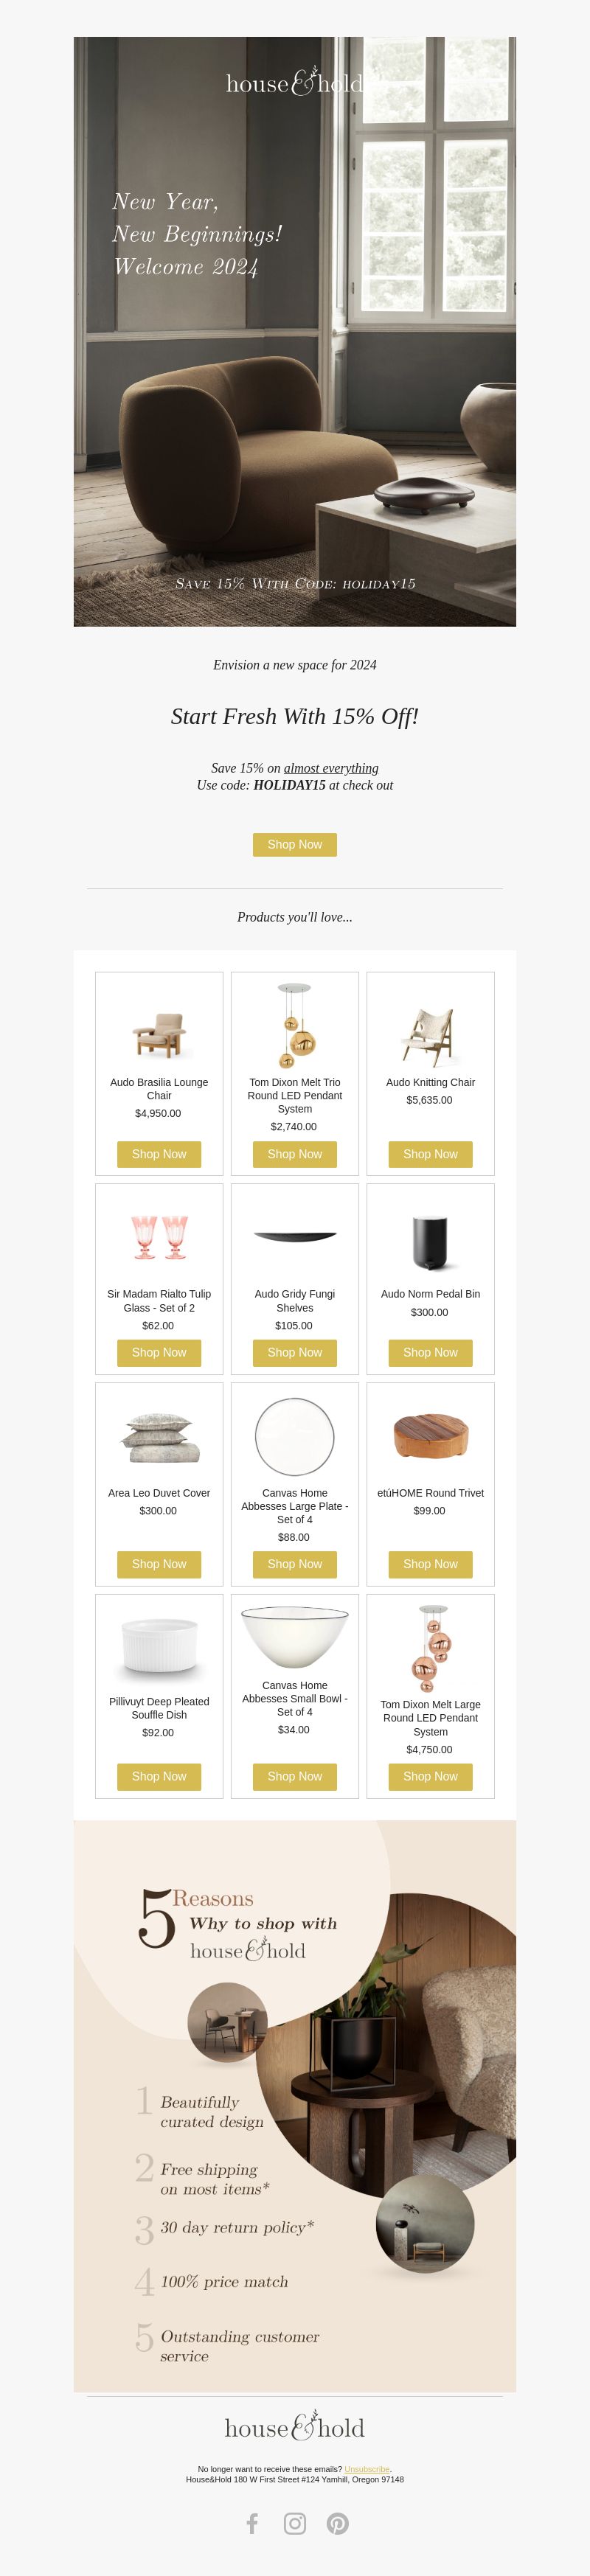
Task: Shop Now for etúHOME Round Trivet
Action: click(430, 1564)
